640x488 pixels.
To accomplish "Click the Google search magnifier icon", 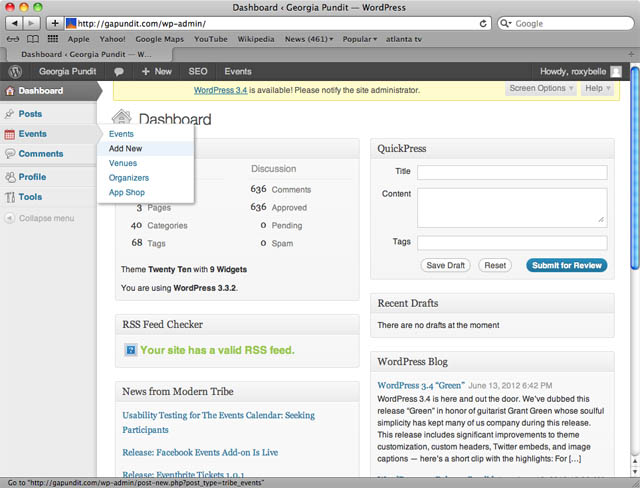I will (505, 23).
